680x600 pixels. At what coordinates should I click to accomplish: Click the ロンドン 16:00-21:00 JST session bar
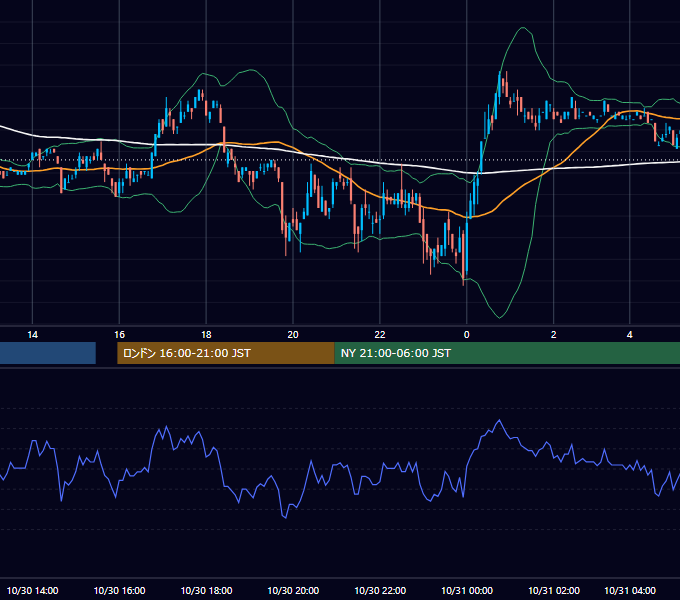point(226,353)
